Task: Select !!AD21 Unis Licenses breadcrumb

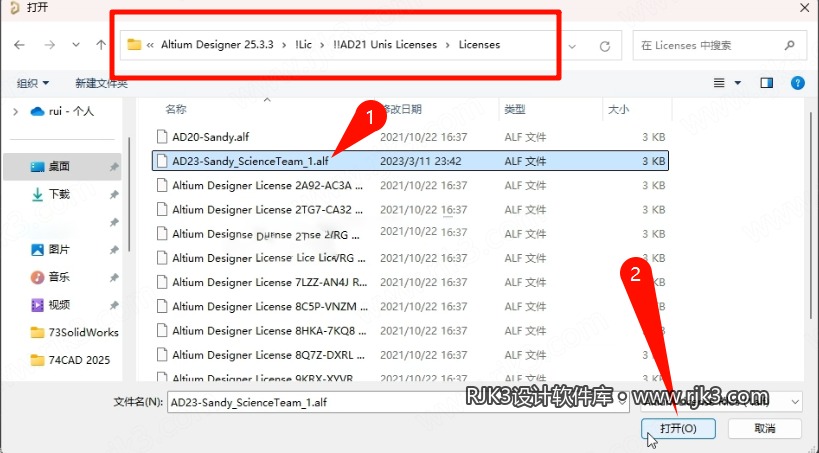Action: (x=385, y=44)
